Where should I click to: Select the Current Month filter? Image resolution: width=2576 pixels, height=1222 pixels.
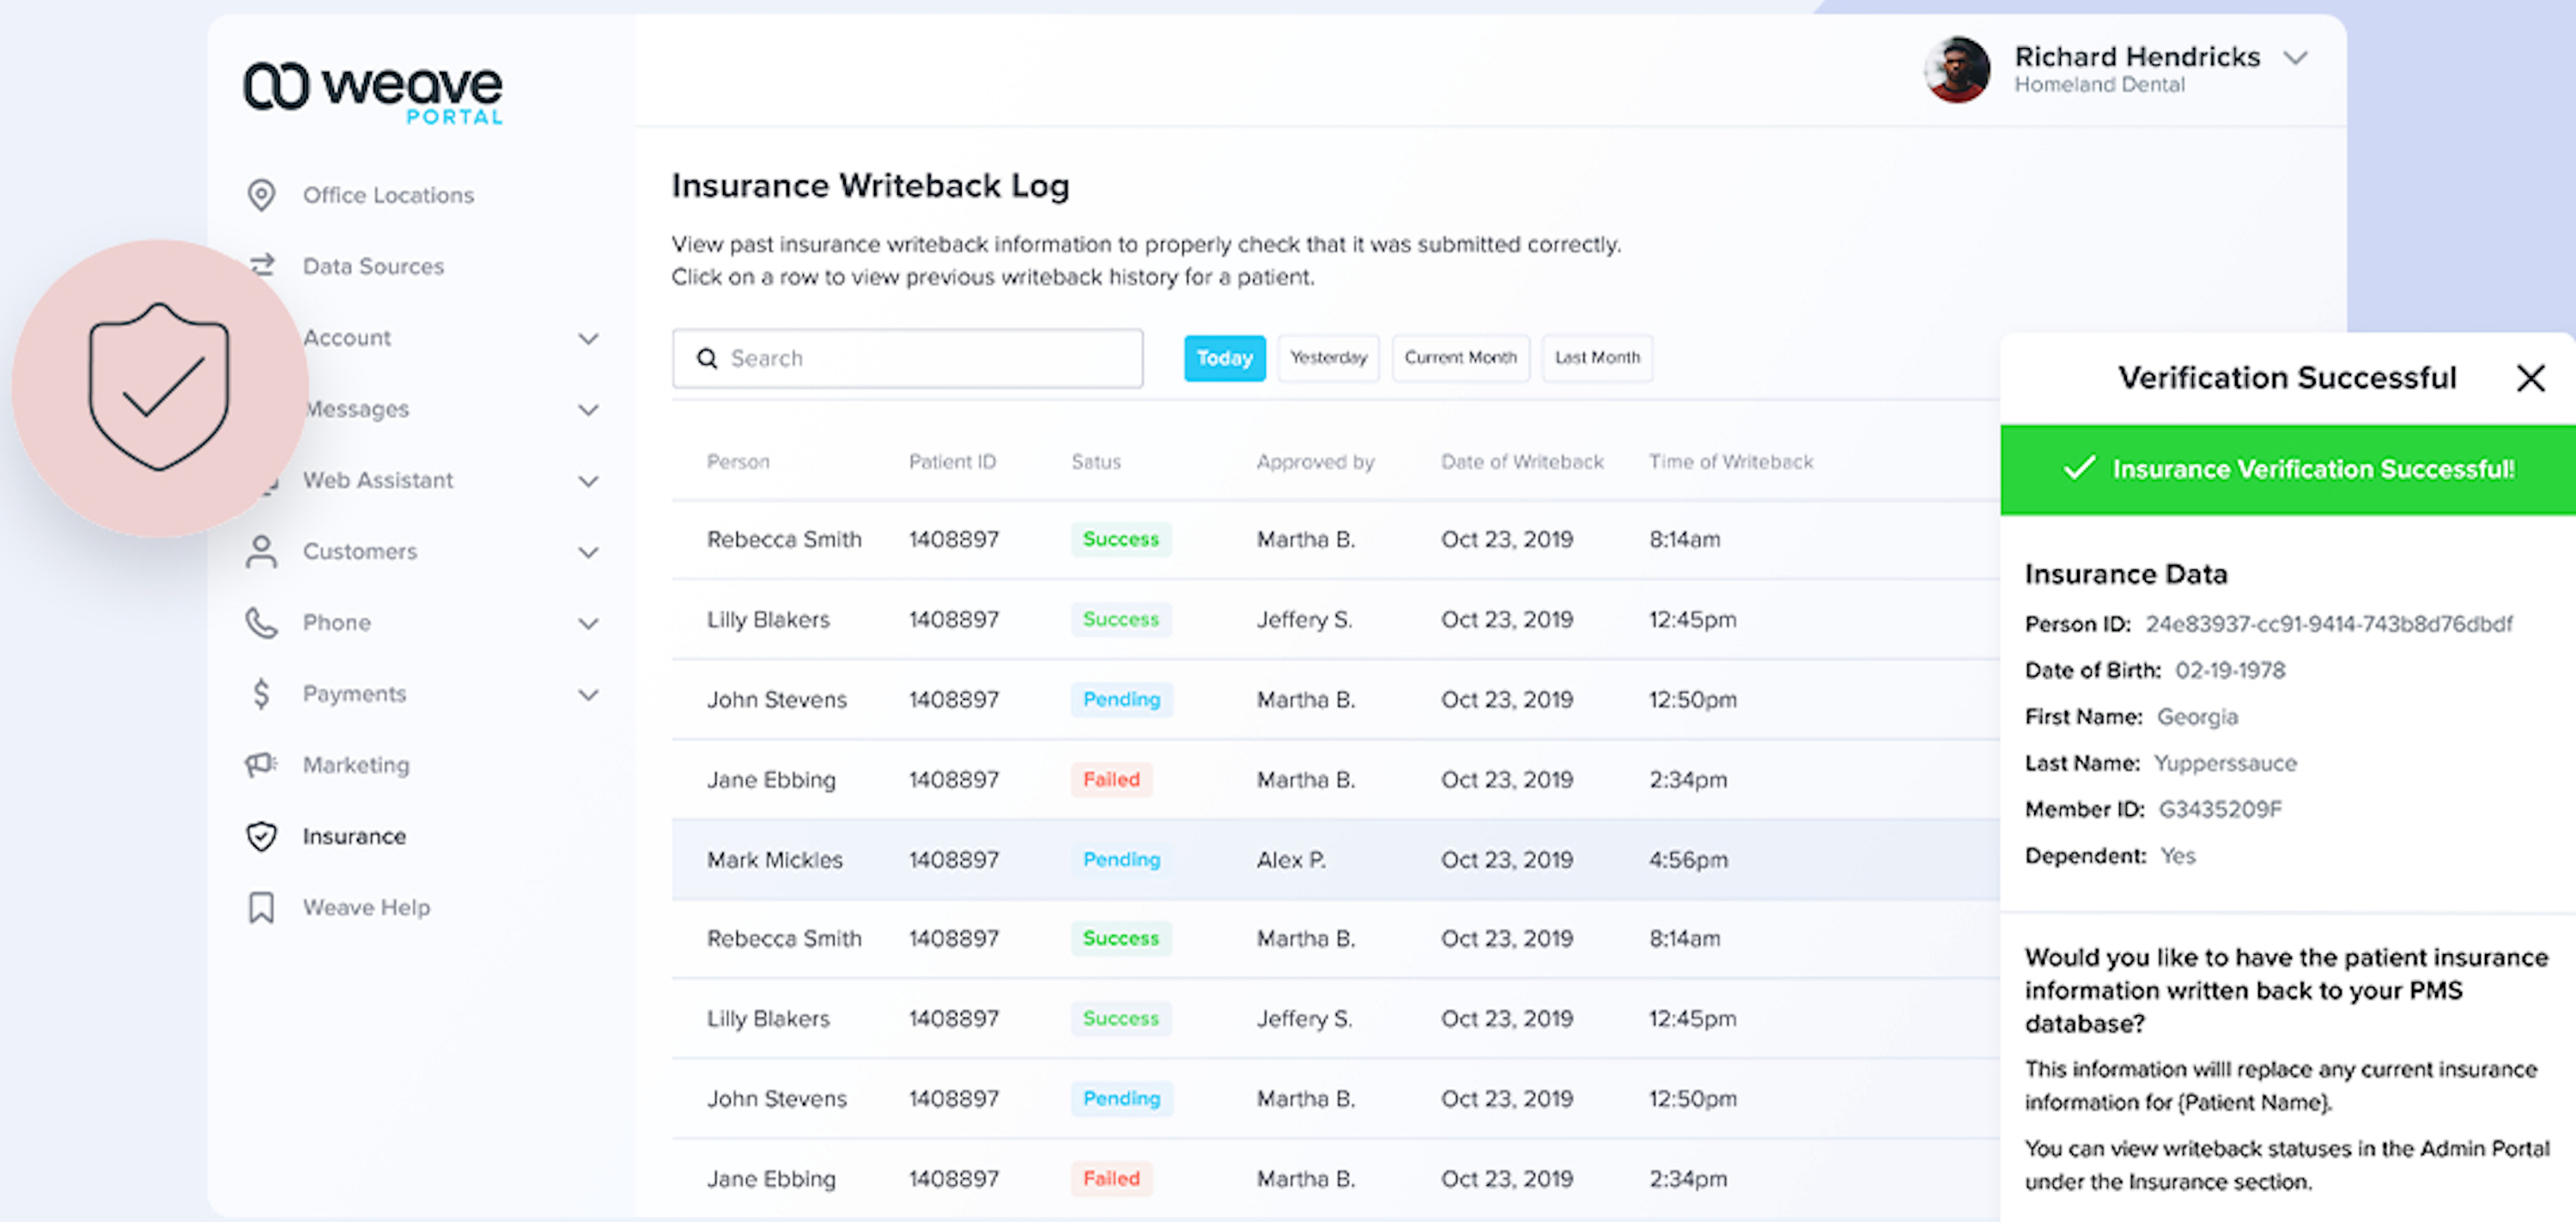(1460, 358)
